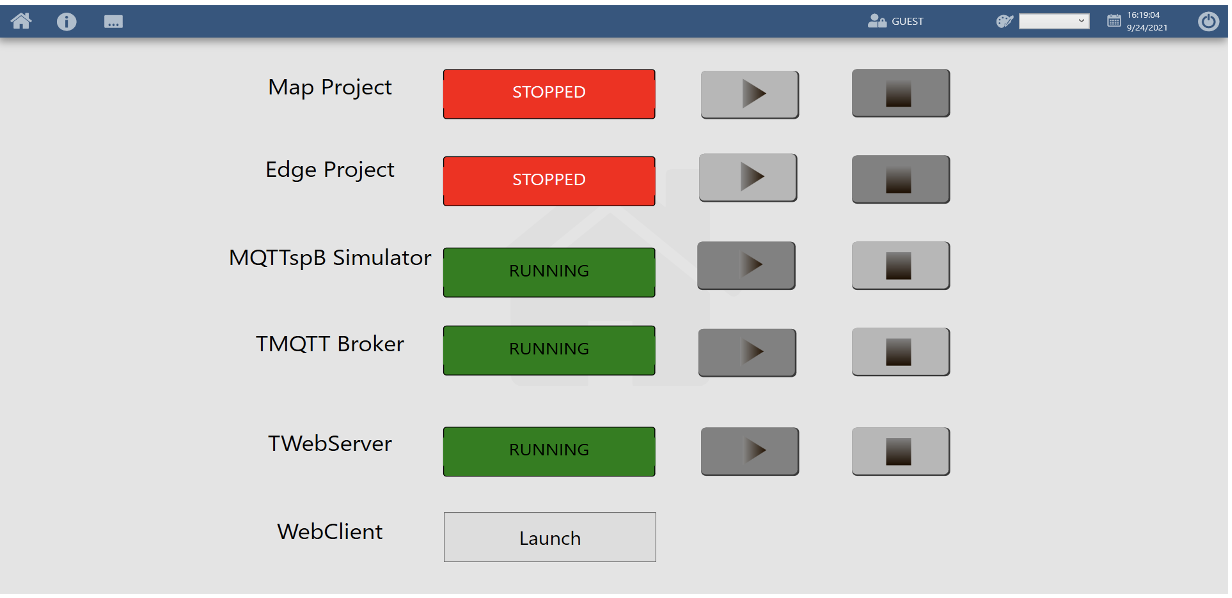Image resolution: width=1232 pixels, height=598 pixels.
Task: Click the TWebServer RUNNING status
Action: 549,451
